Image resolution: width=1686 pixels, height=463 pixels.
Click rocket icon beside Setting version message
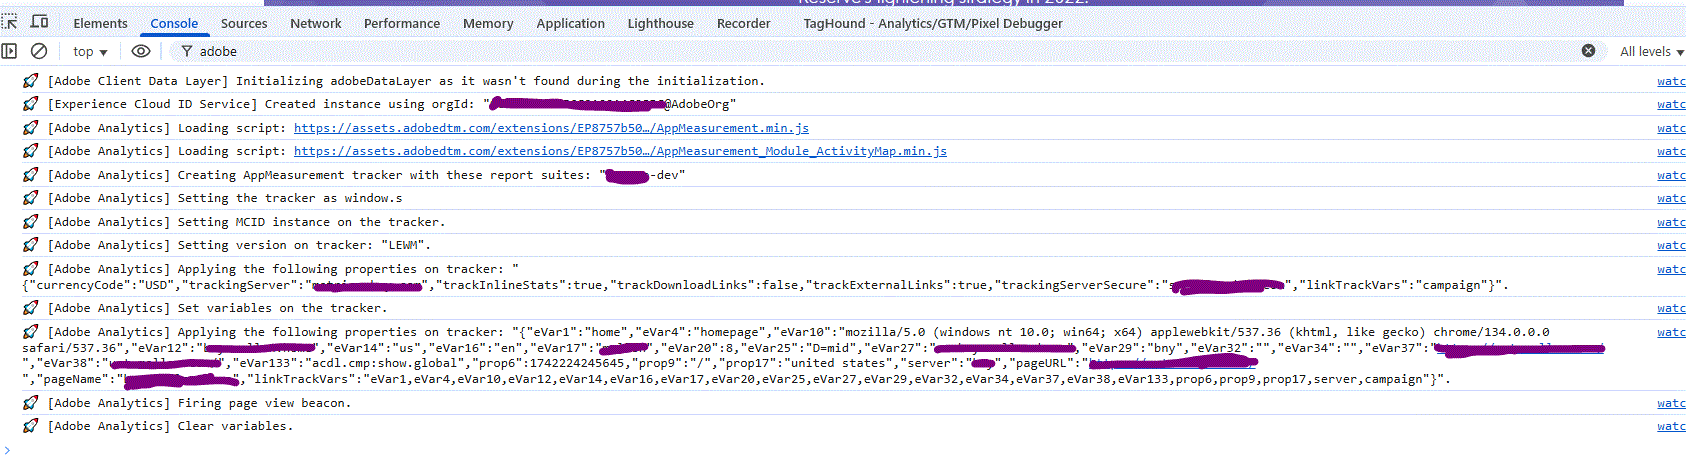pos(31,245)
